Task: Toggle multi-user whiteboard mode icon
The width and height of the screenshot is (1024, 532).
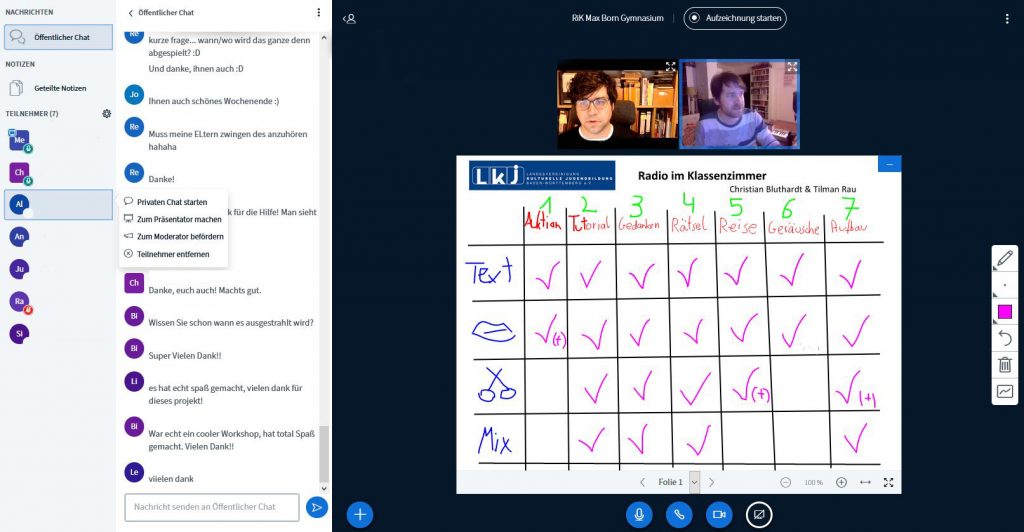Action: point(1005,391)
